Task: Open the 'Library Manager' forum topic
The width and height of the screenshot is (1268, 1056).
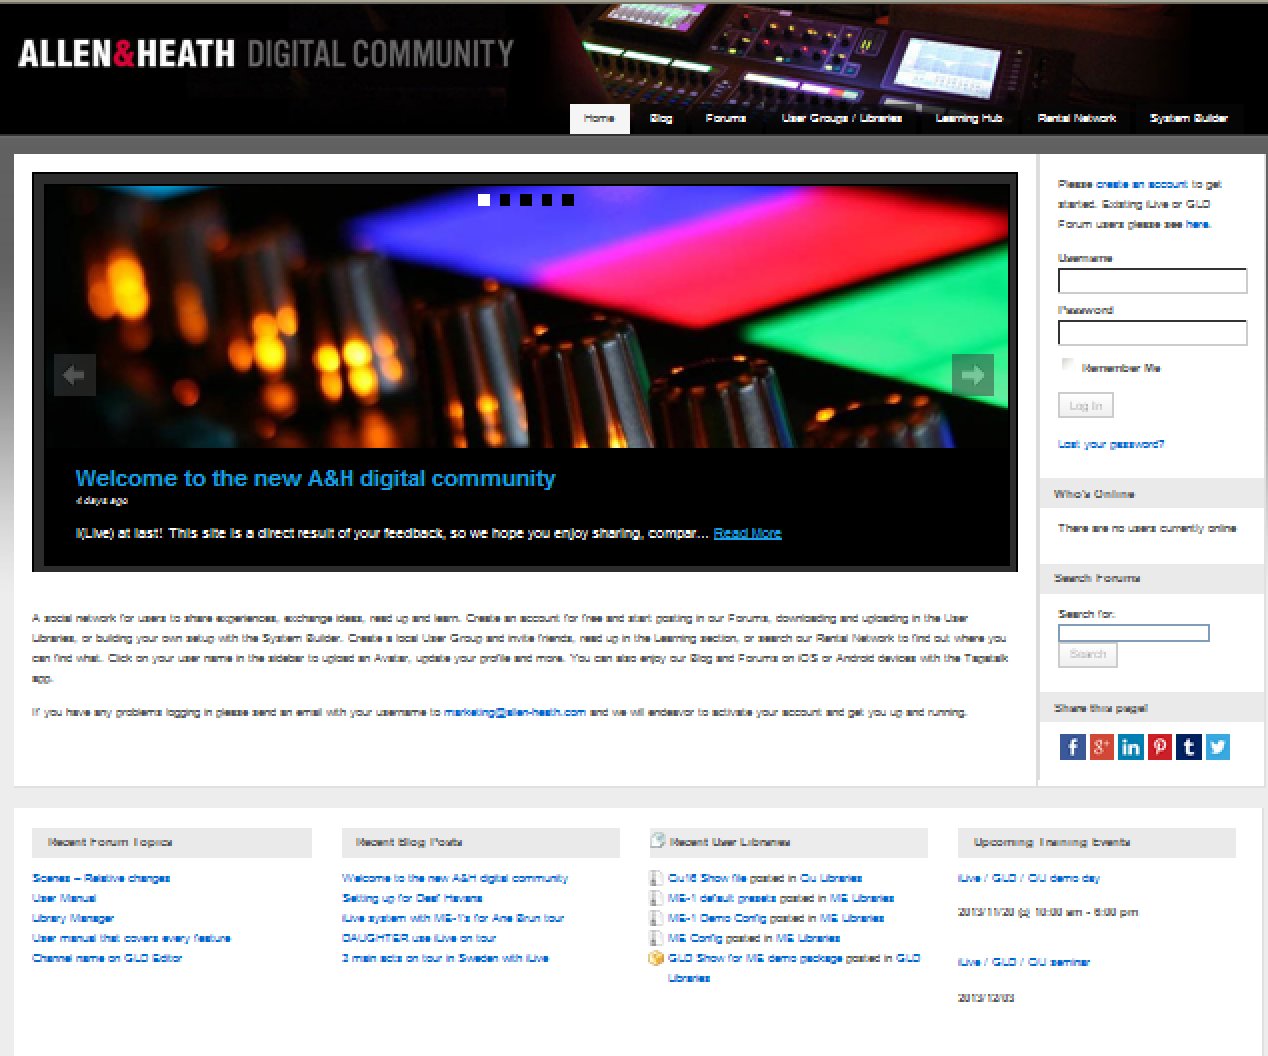Action: (x=73, y=918)
